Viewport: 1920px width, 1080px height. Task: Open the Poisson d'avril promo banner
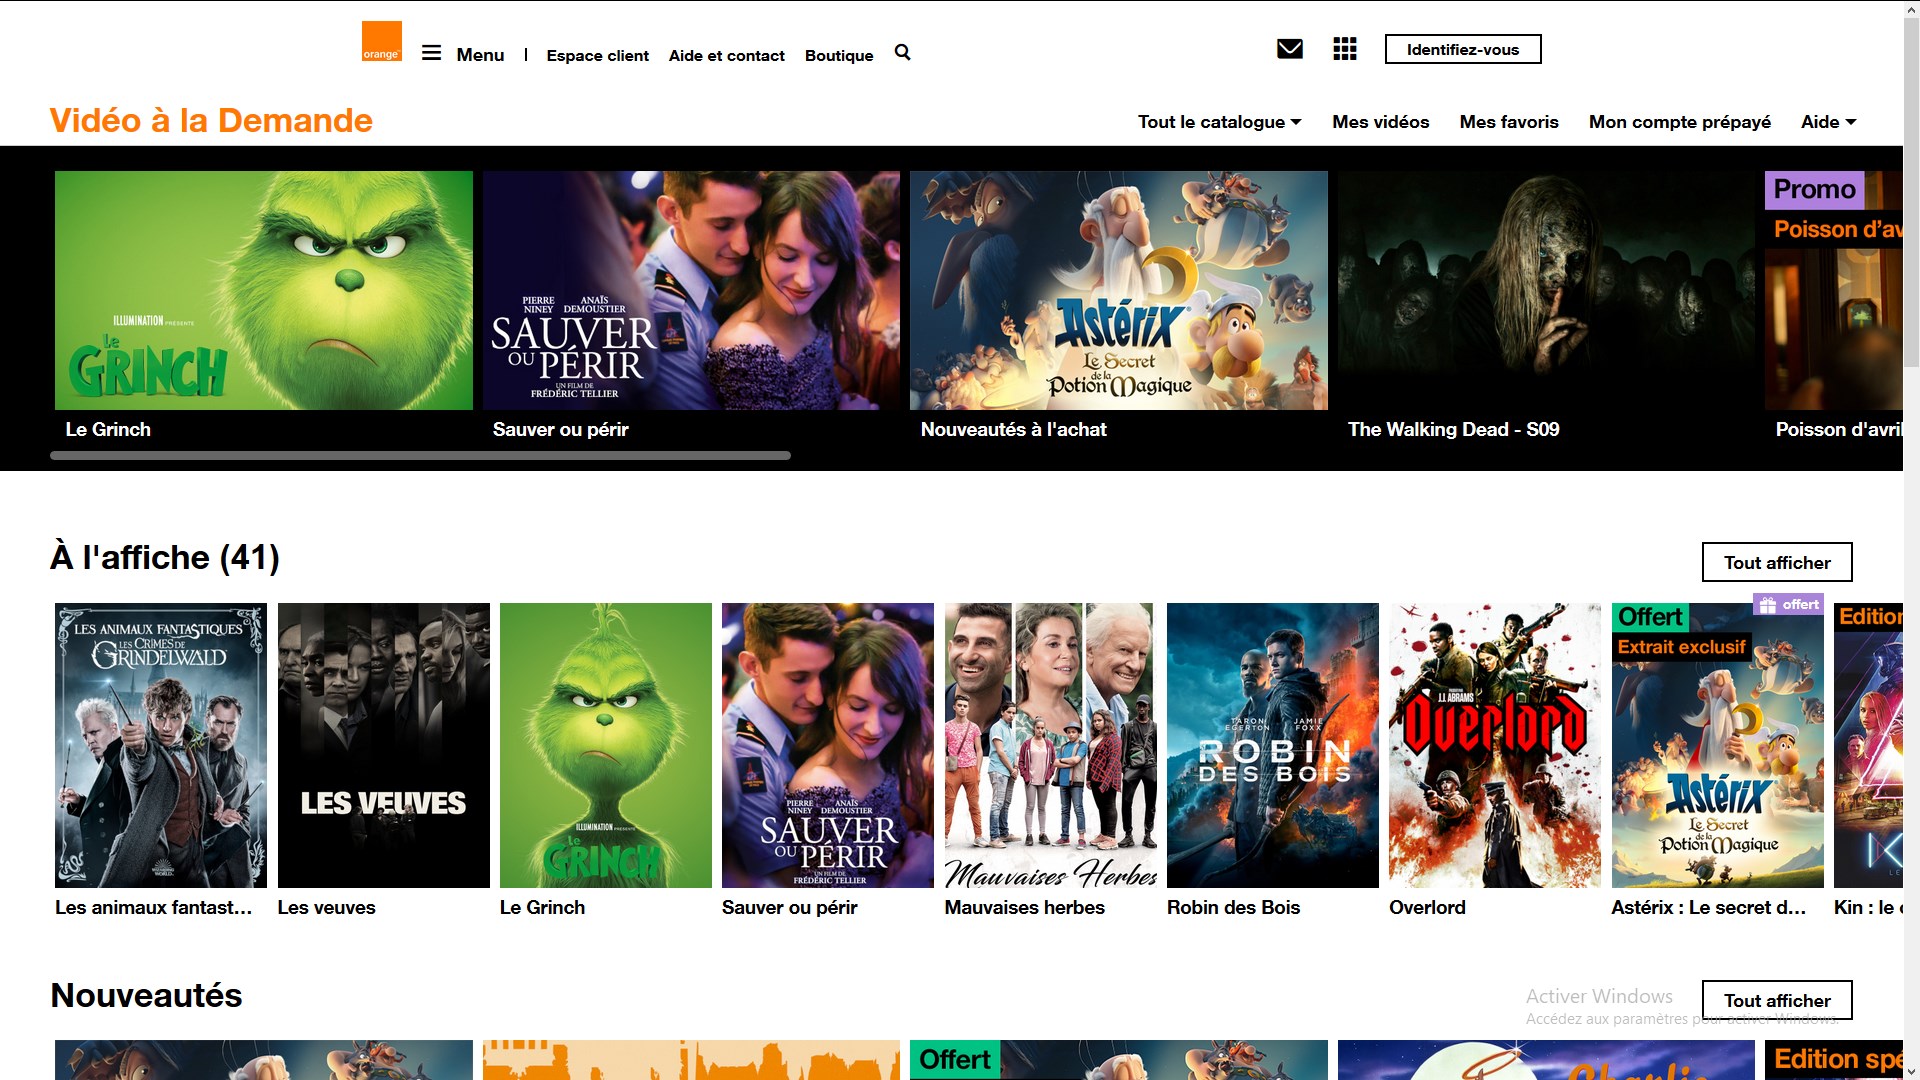[x=1833, y=290]
